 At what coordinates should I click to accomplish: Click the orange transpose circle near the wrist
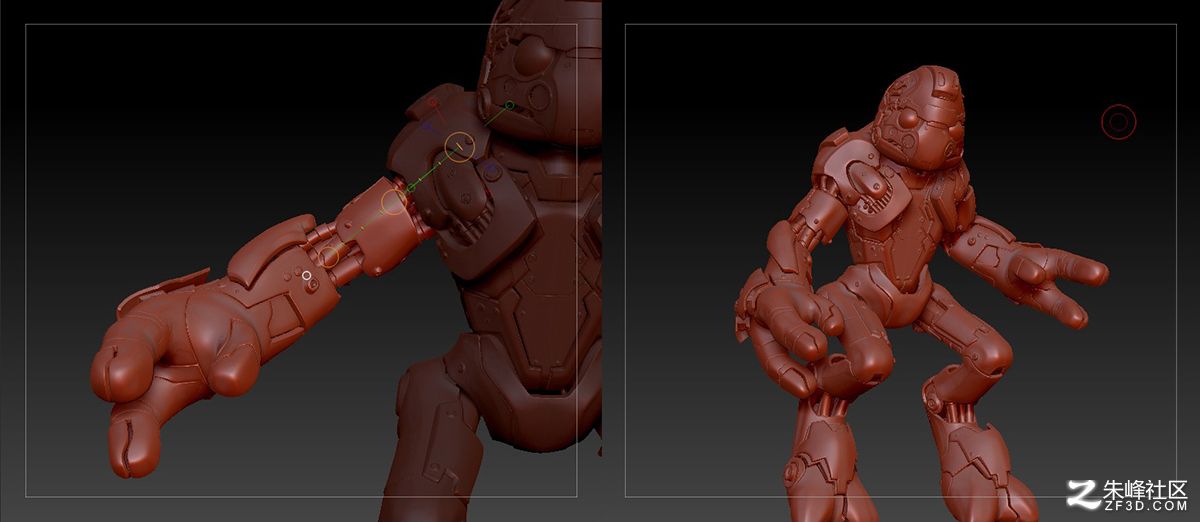(330, 255)
